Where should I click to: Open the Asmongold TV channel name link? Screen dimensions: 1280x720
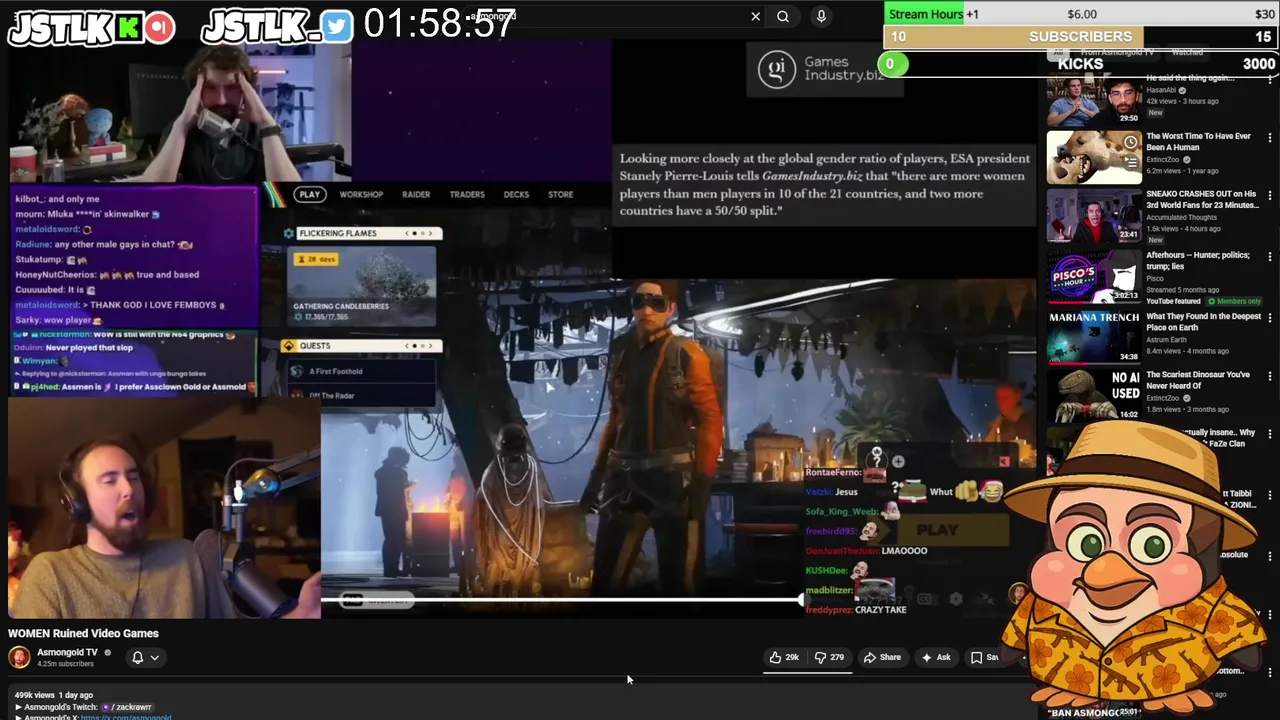point(67,652)
